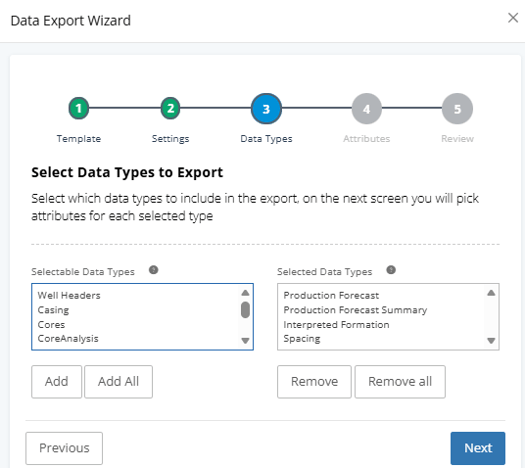Select step 5 Review circle
This screenshot has width=525, height=468.
coord(457,109)
